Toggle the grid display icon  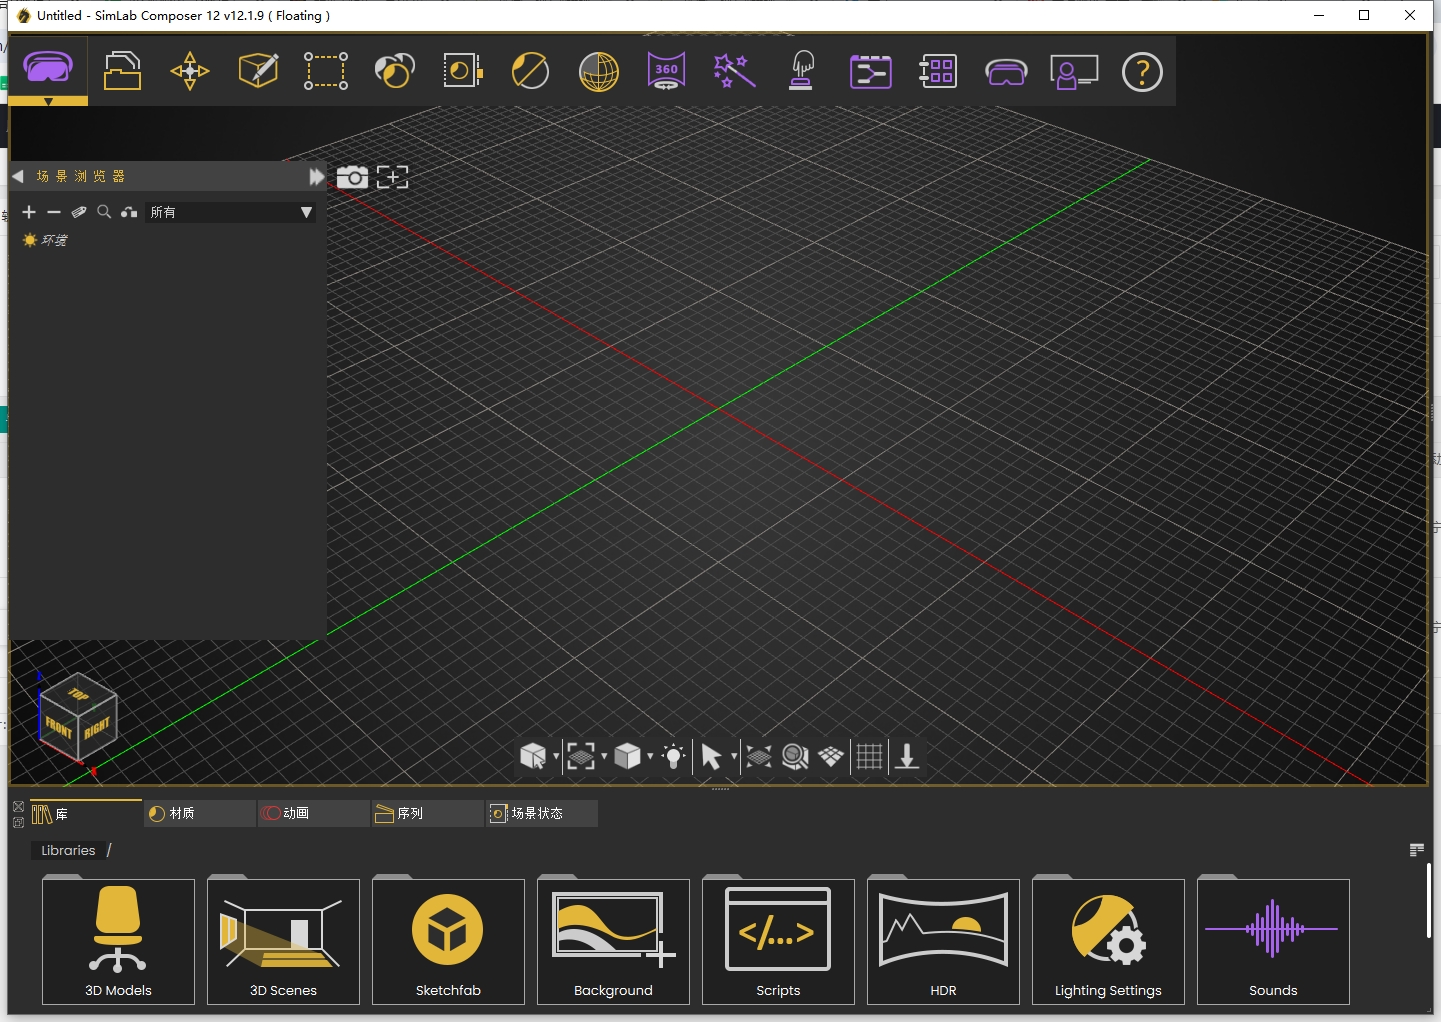(x=869, y=756)
